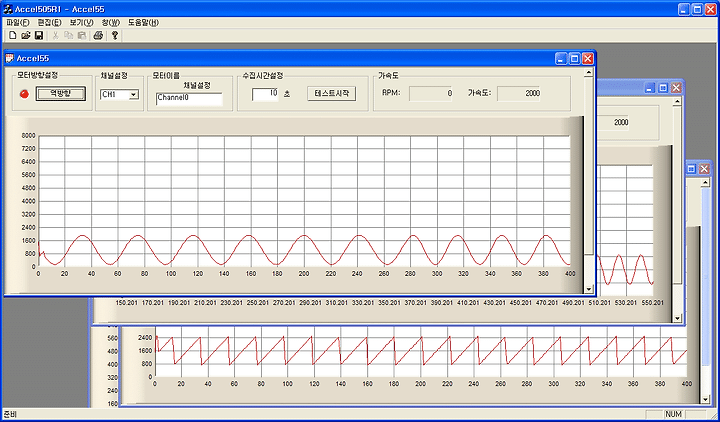Click the NUM status bar indicator

[x=674, y=414]
